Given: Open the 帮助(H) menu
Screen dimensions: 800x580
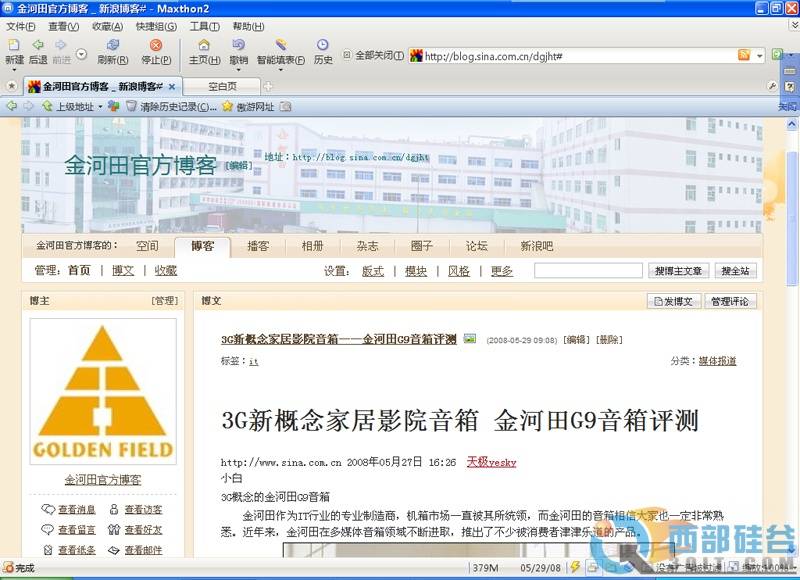Looking at the screenshot, I should [x=248, y=26].
